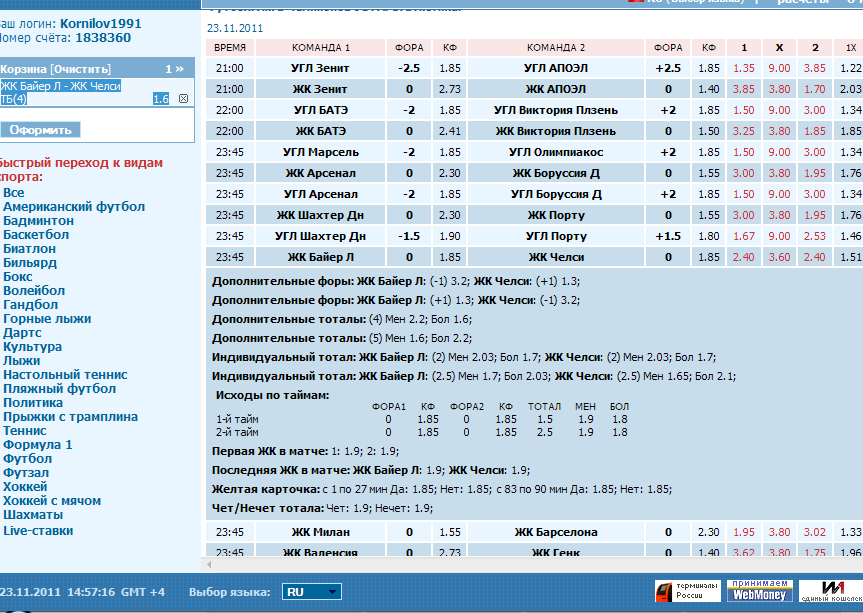Open Баскетбол sport category
Screen dimensions: 863x613
pyautogui.click(x=36, y=234)
